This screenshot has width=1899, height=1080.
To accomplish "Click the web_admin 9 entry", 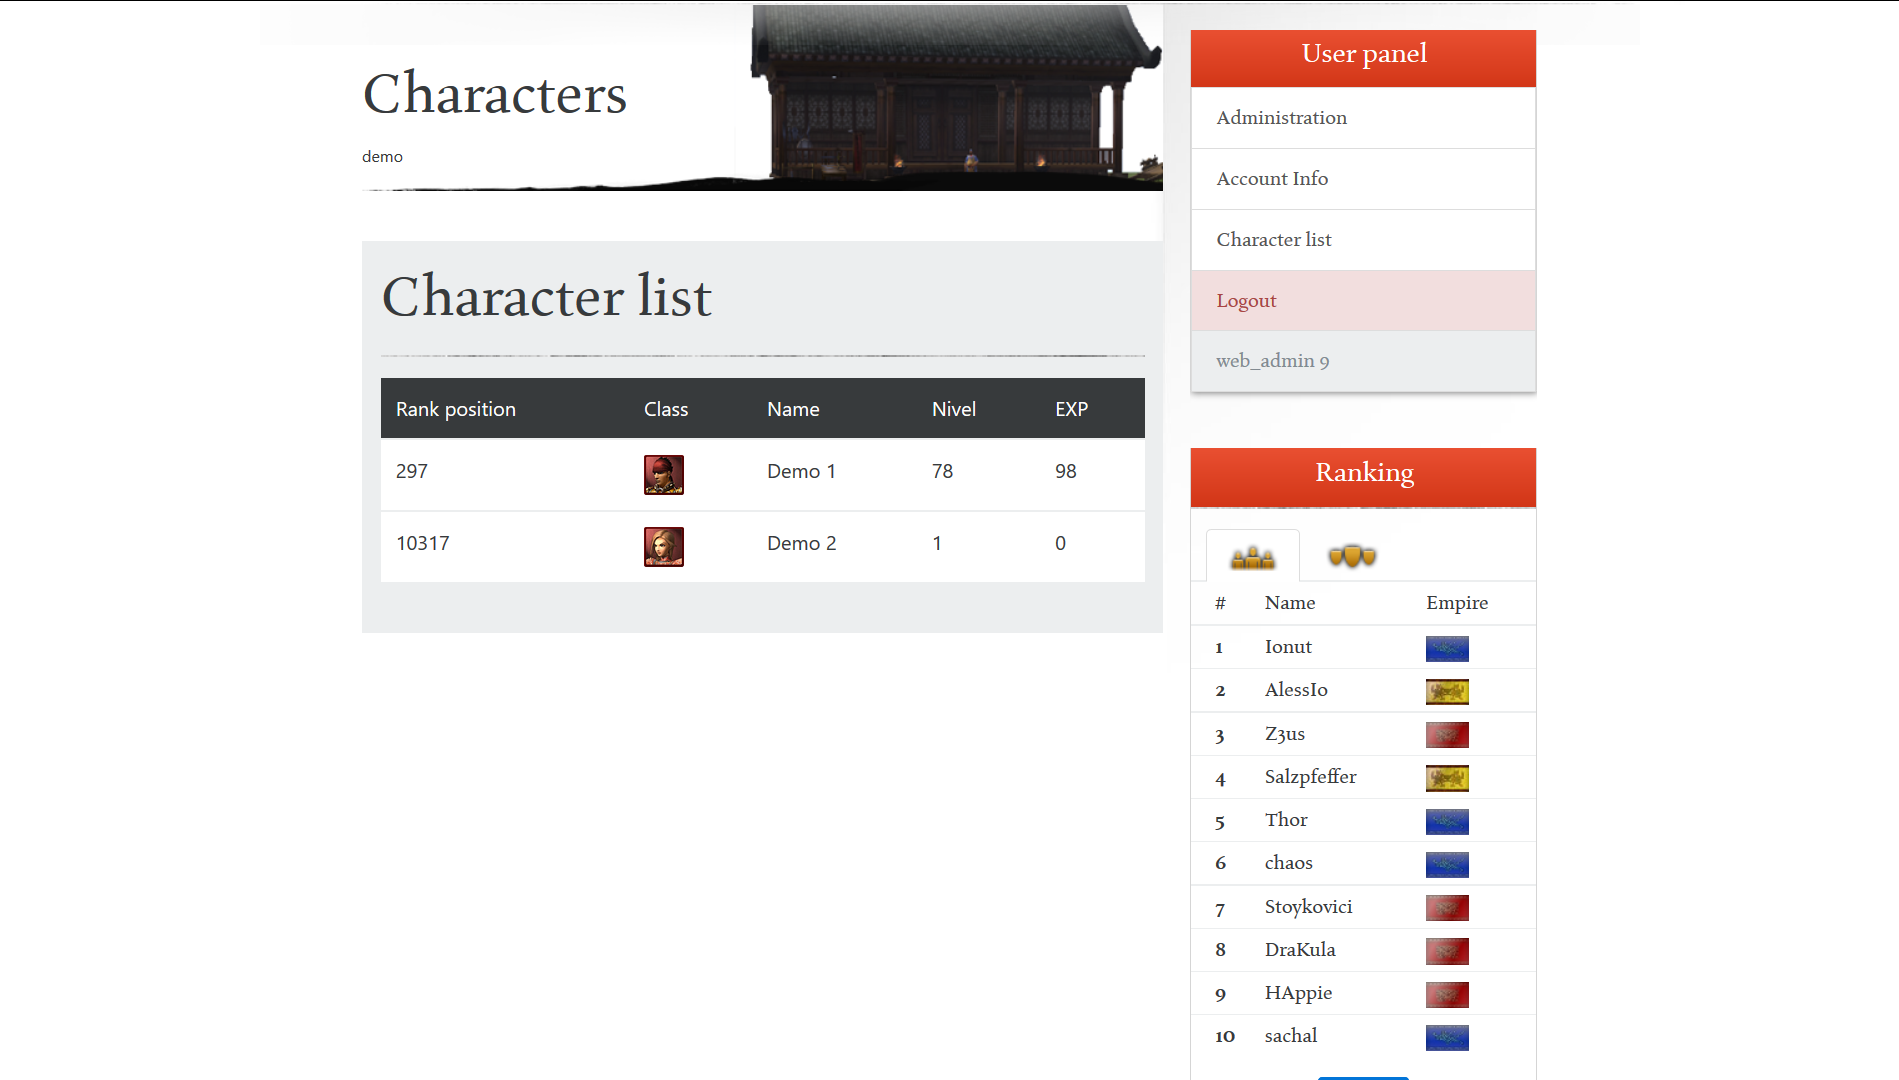I will pyautogui.click(x=1272, y=361).
